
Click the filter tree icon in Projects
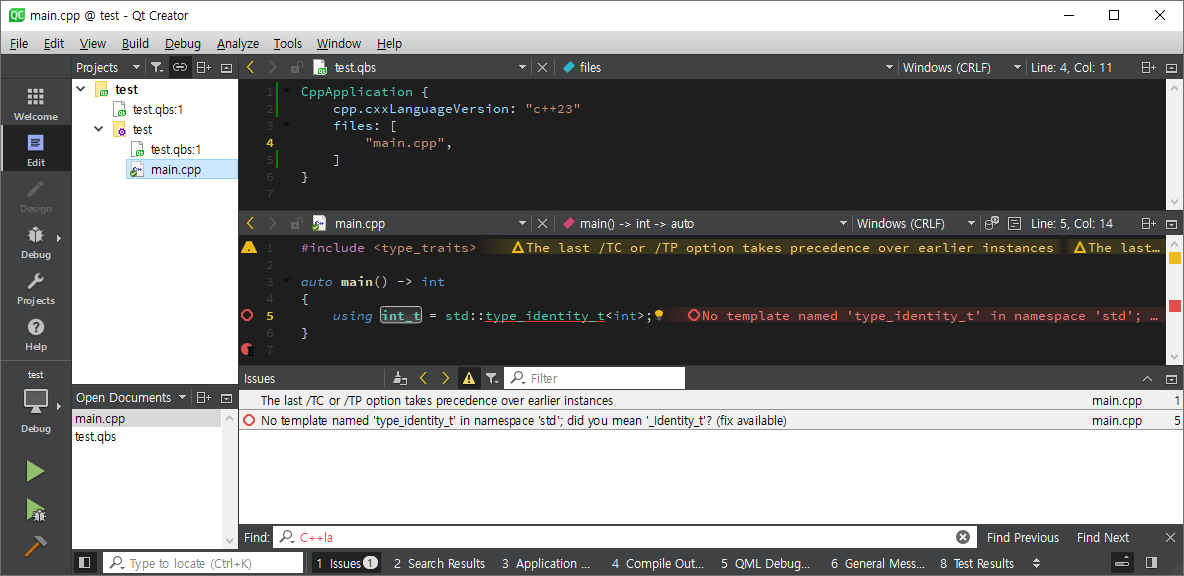click(157, 67)
